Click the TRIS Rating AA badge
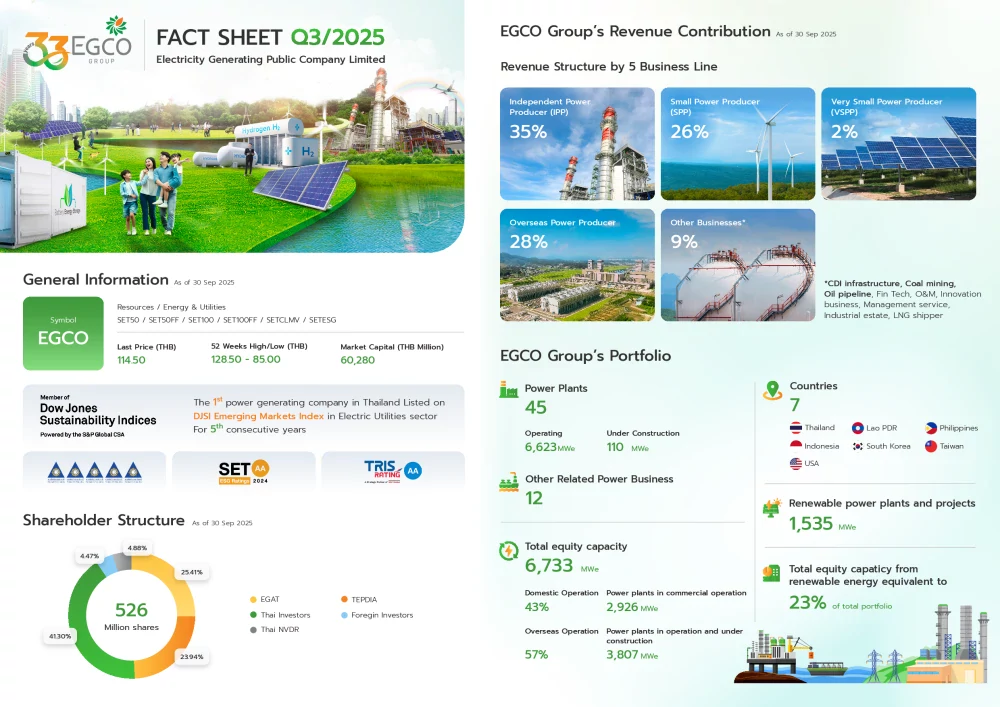 (x=393, y=470)
